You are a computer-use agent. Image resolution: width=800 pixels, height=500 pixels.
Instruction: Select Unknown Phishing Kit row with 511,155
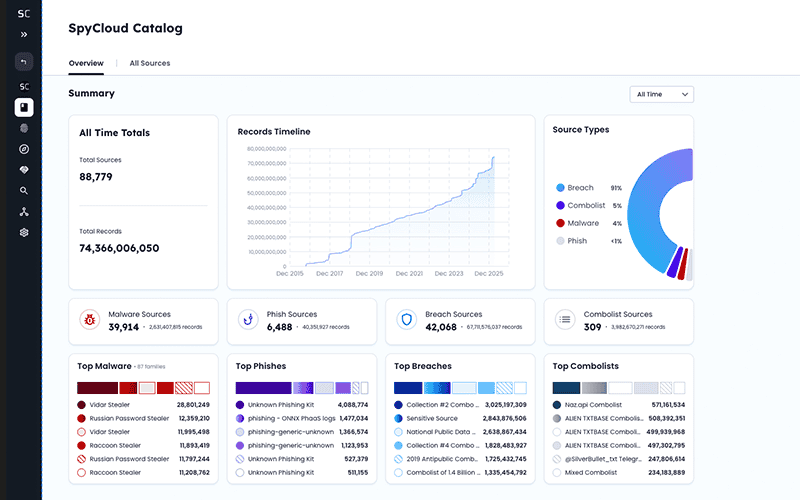pos(302,472)
